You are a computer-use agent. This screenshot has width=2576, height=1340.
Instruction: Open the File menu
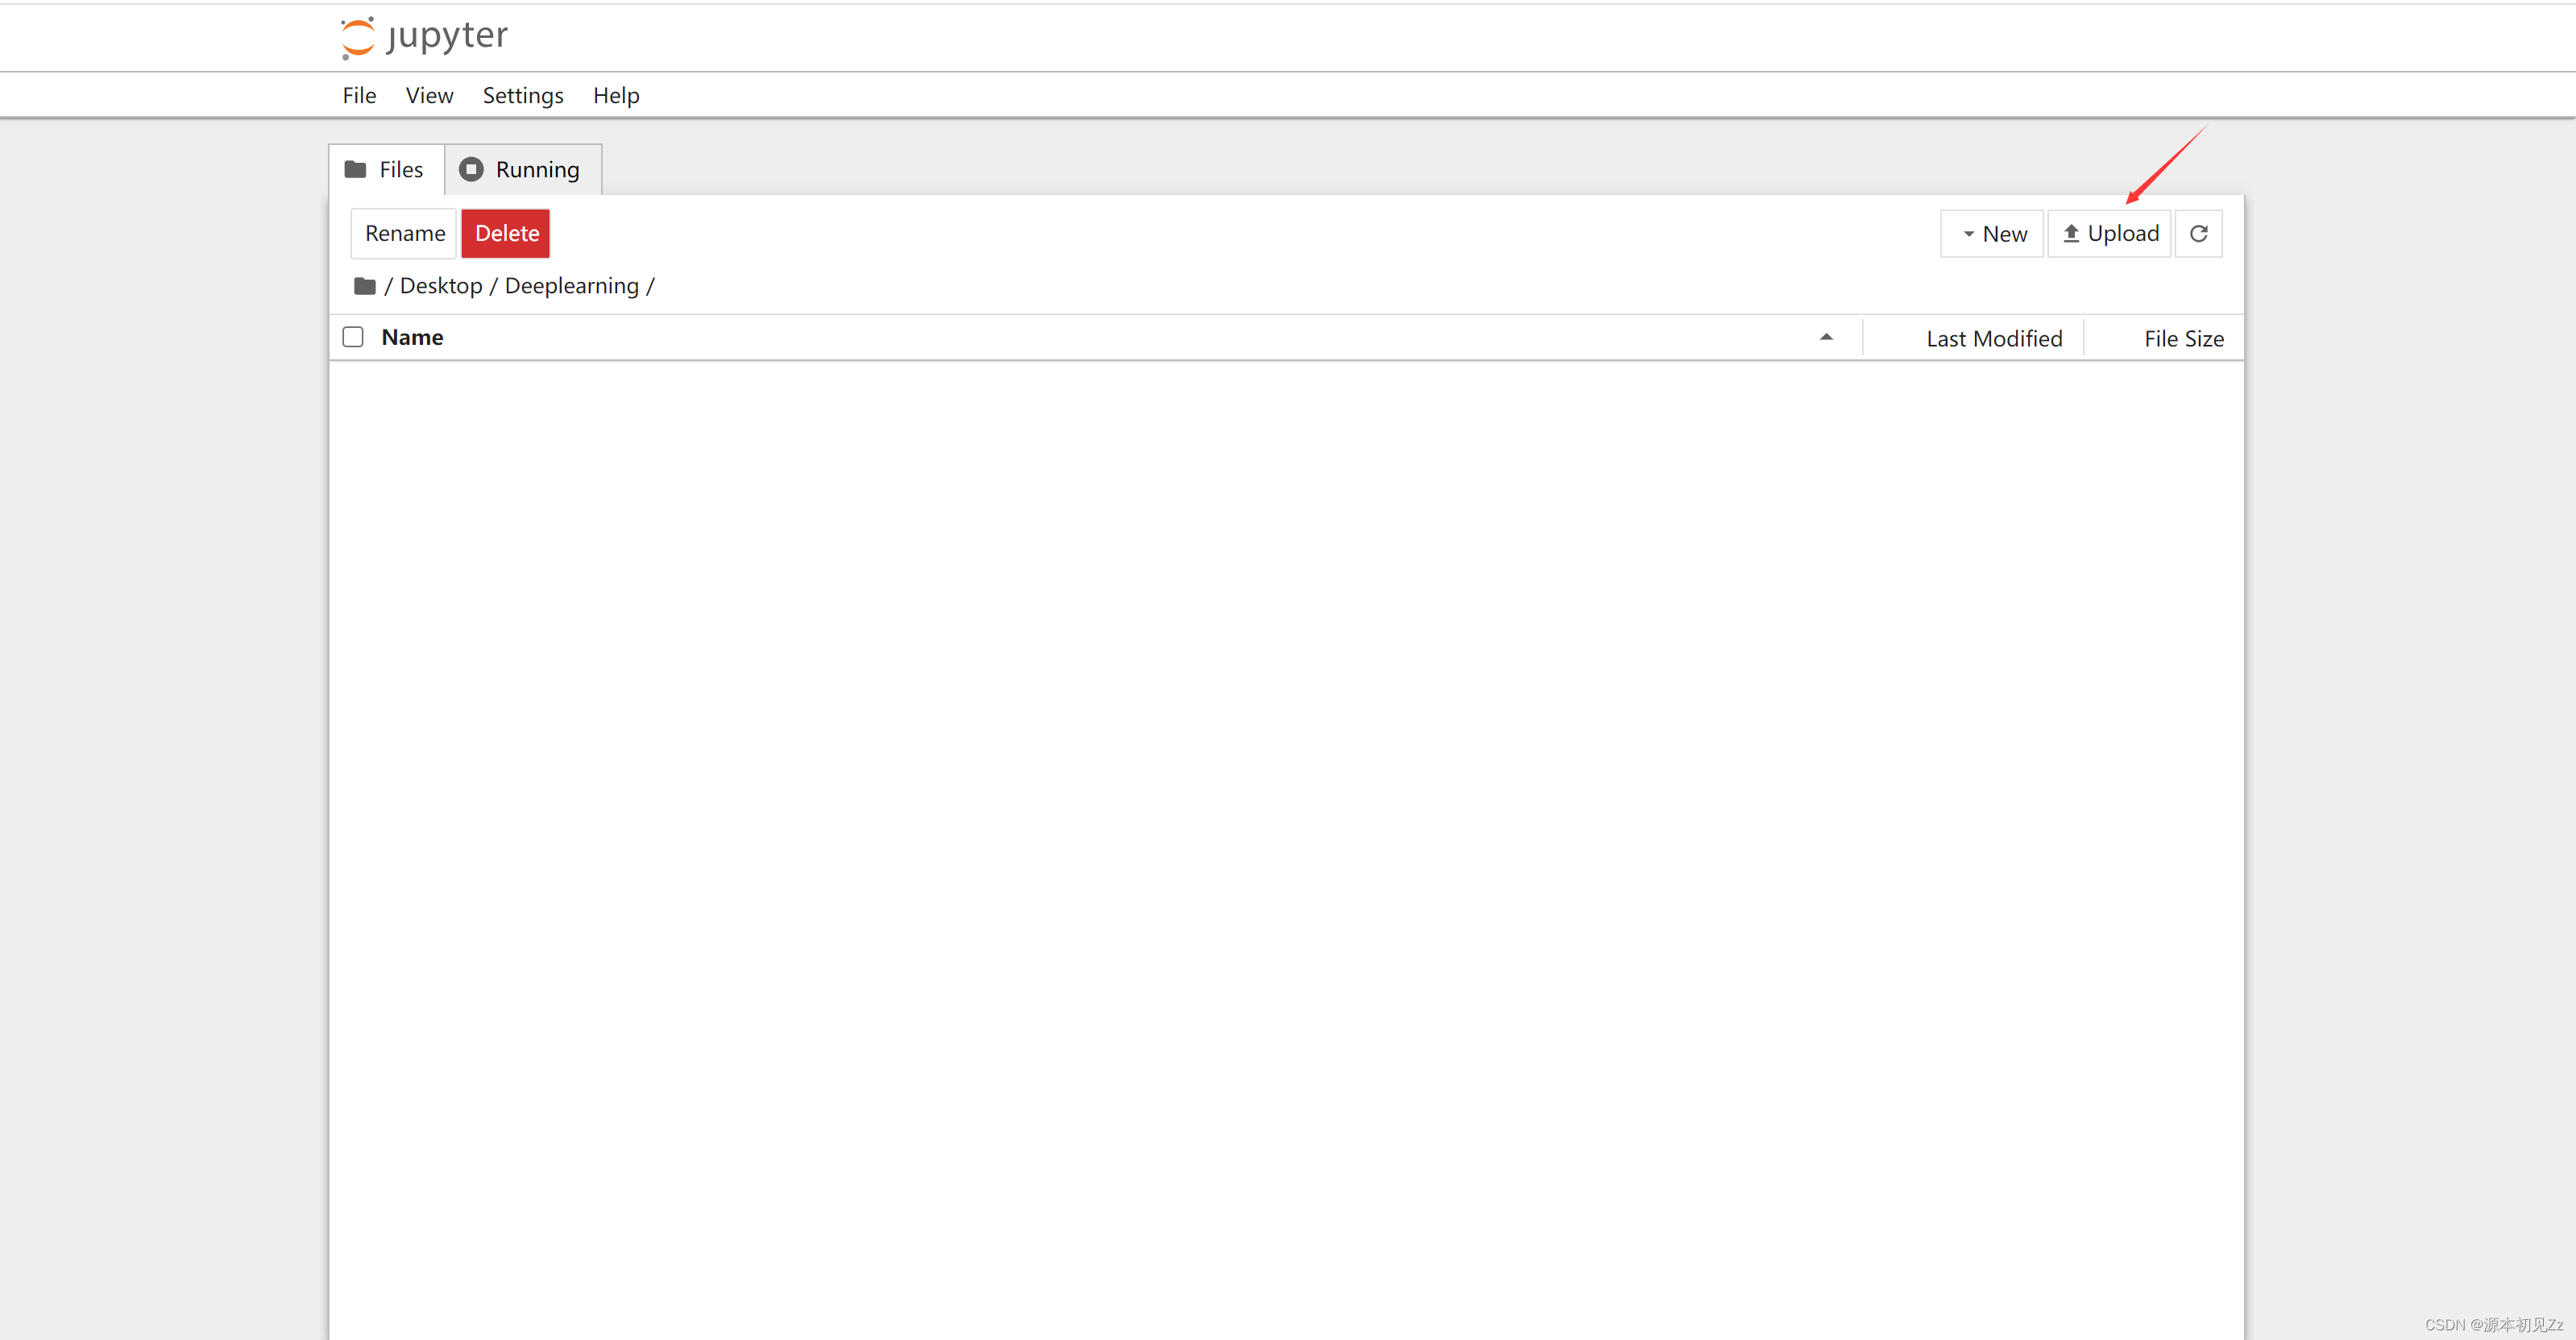(x=358, y=95)
